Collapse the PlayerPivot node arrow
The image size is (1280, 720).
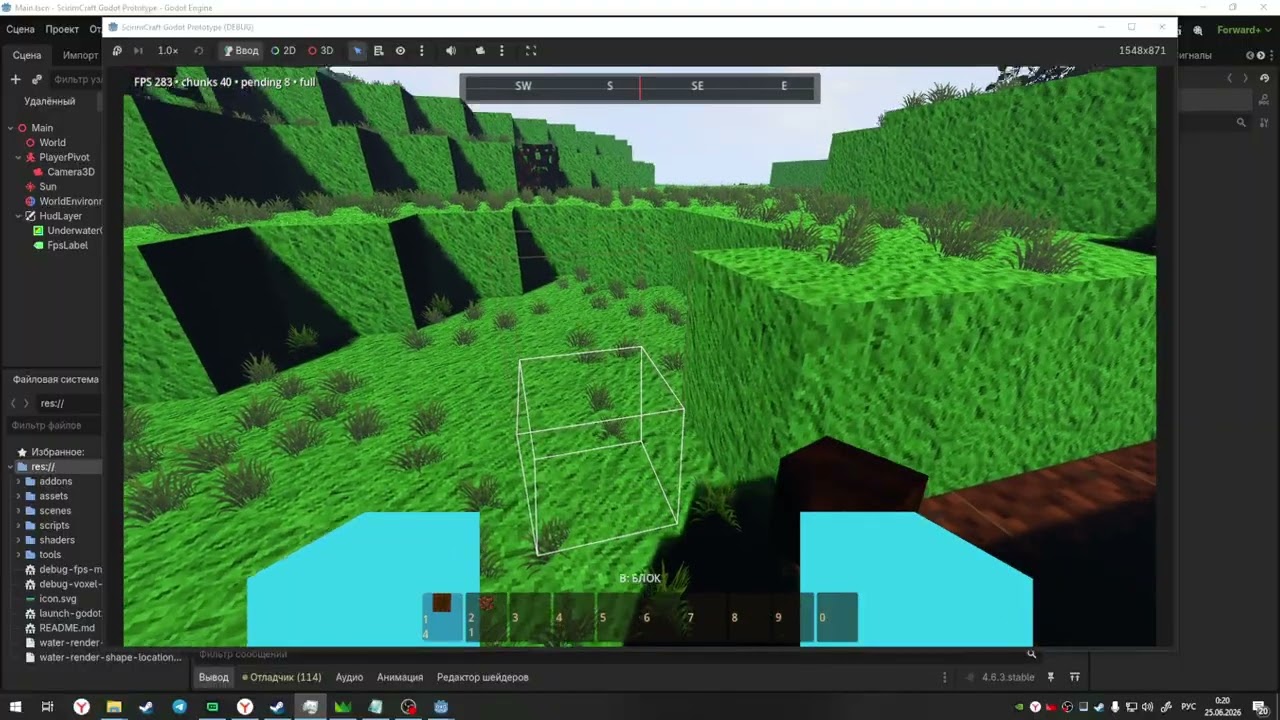(x=18, y=157)
